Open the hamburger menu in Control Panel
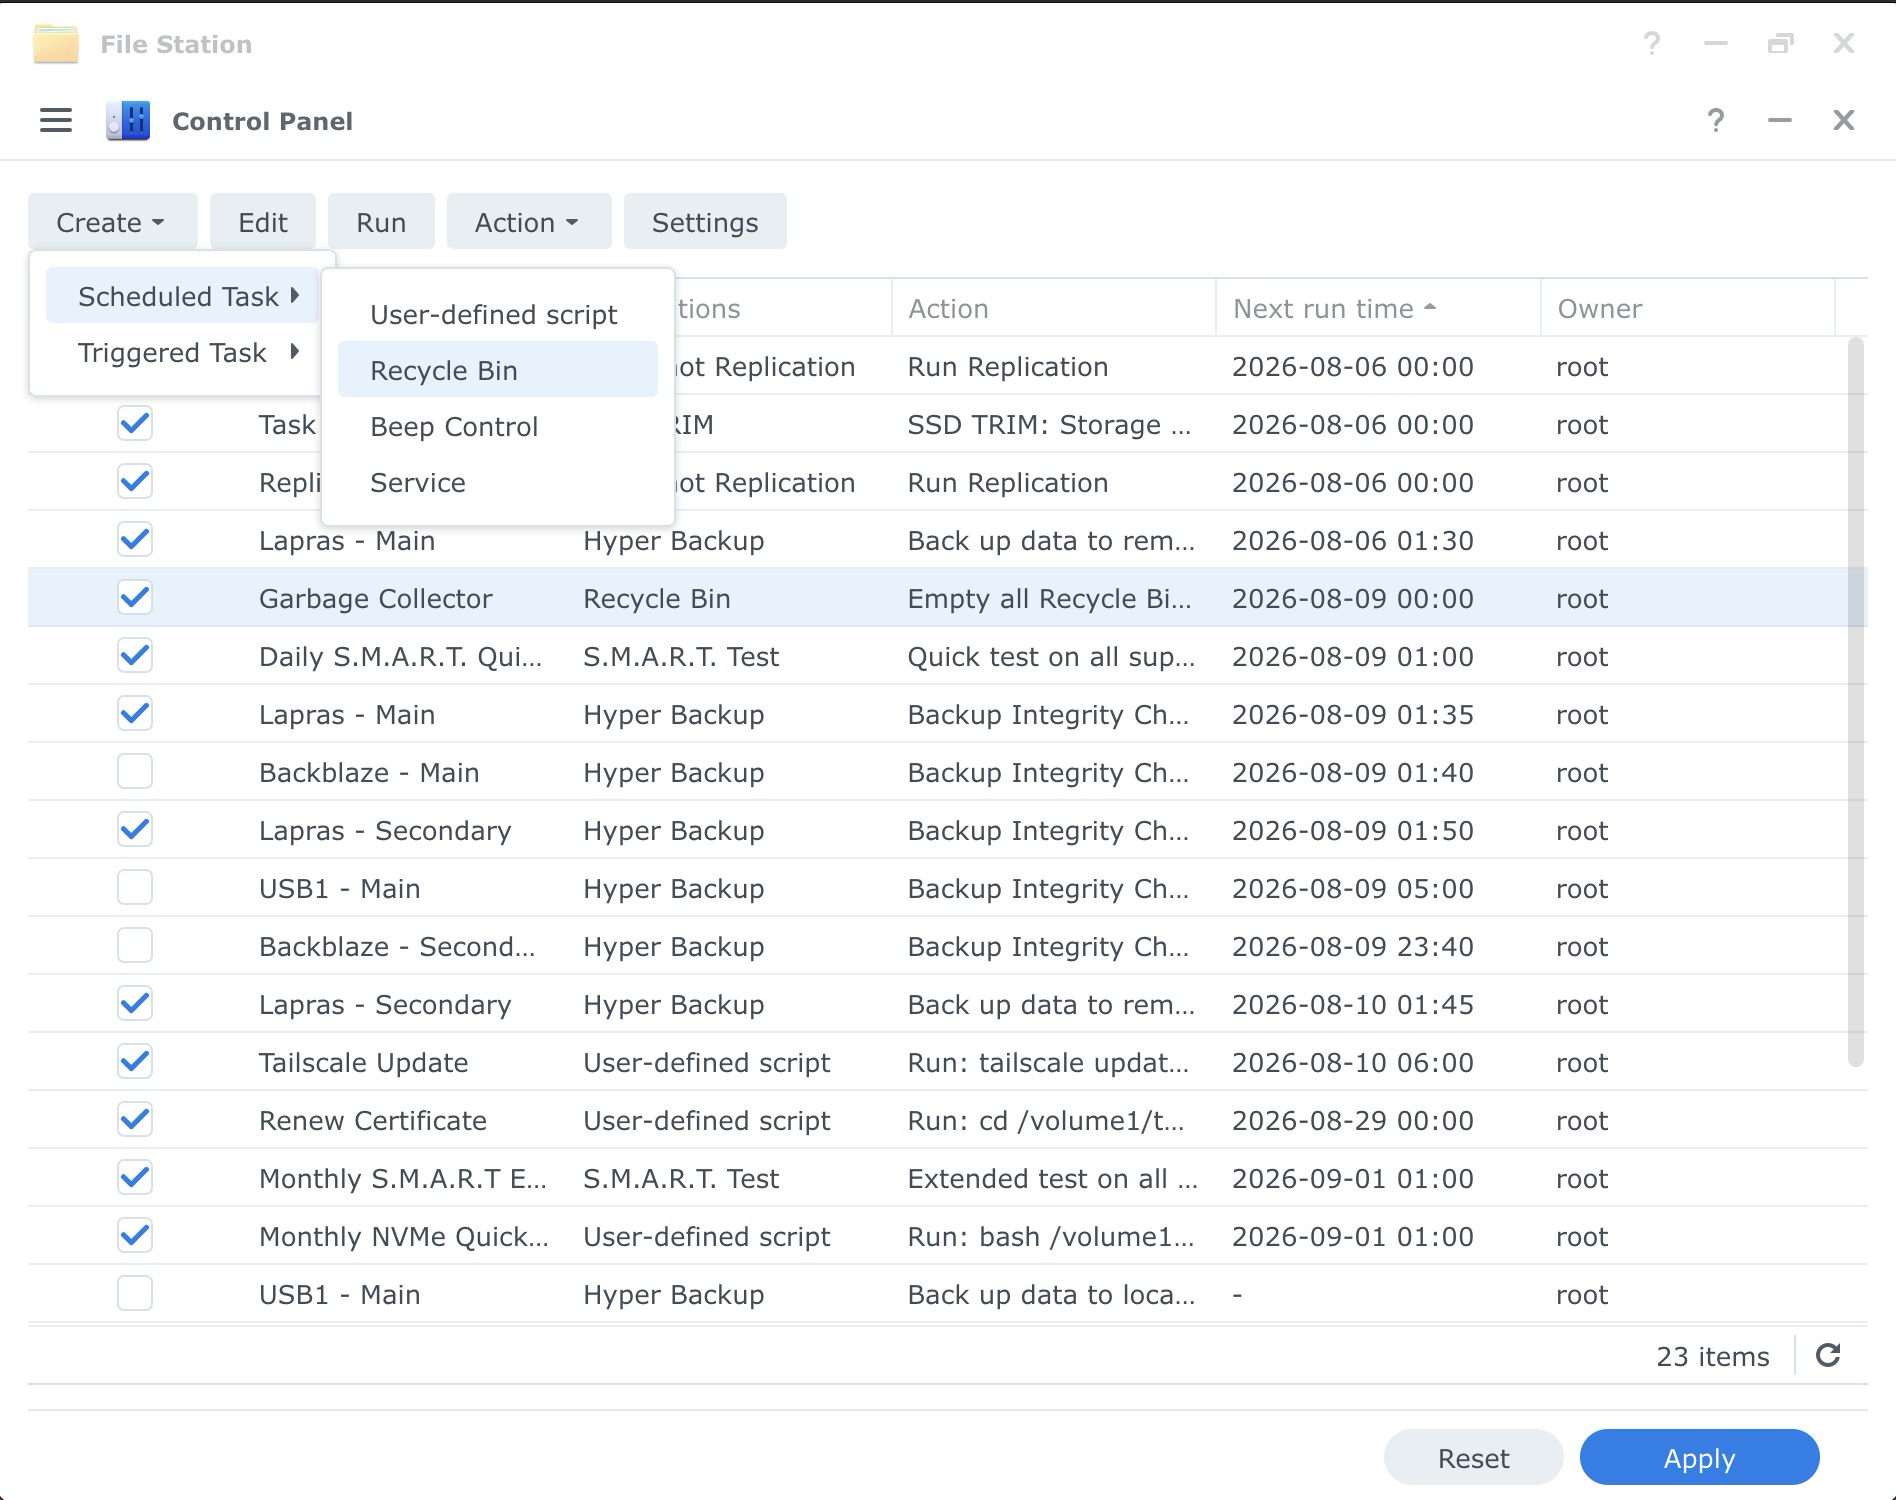This screenshot has width=1896, height=1500. (x=56, y=121)
